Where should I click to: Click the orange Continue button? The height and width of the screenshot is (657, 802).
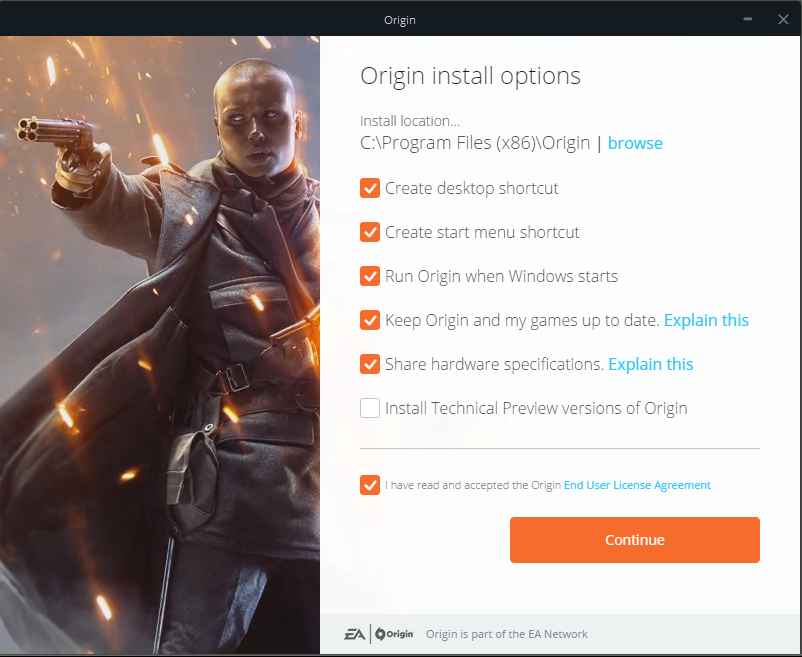coord(635,540)
